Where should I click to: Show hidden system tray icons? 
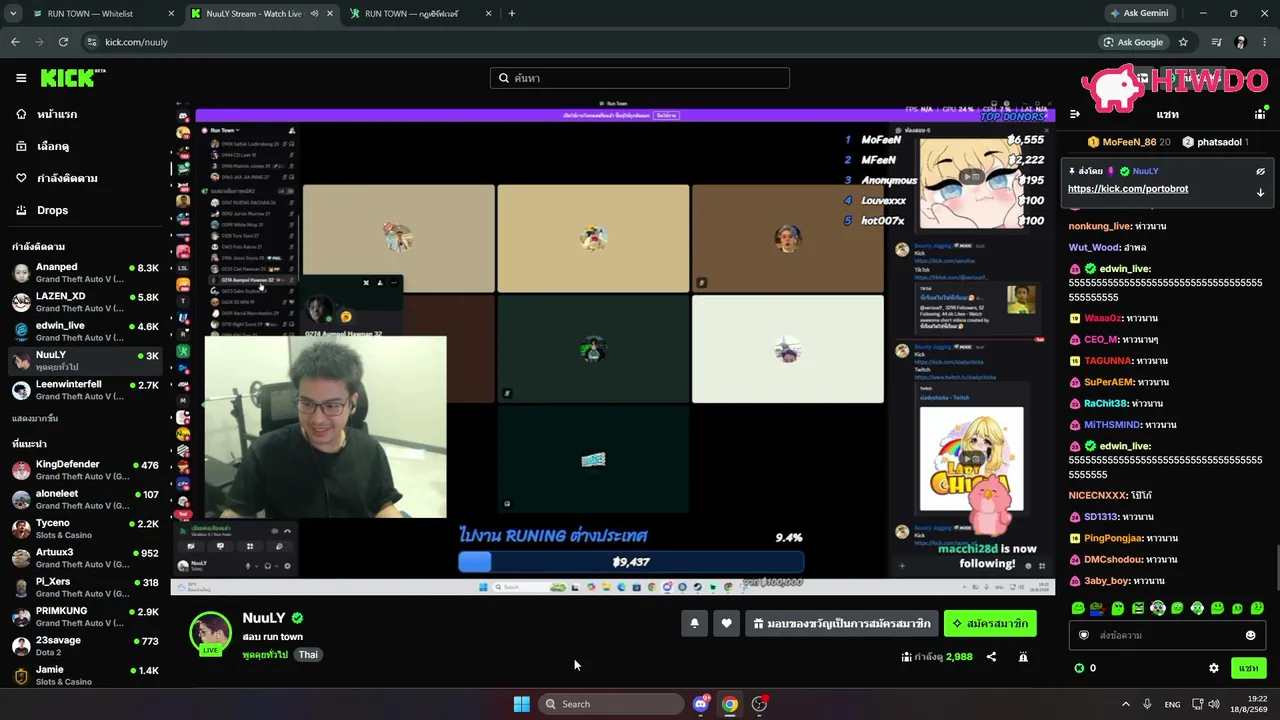pyautogui.click(x=1125, y=704)
